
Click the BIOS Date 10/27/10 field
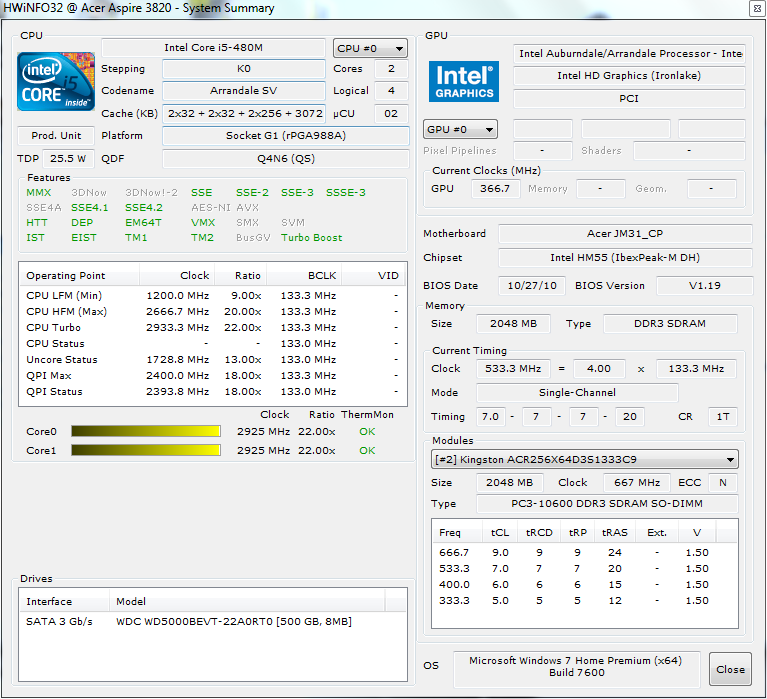tap(532, 285)
